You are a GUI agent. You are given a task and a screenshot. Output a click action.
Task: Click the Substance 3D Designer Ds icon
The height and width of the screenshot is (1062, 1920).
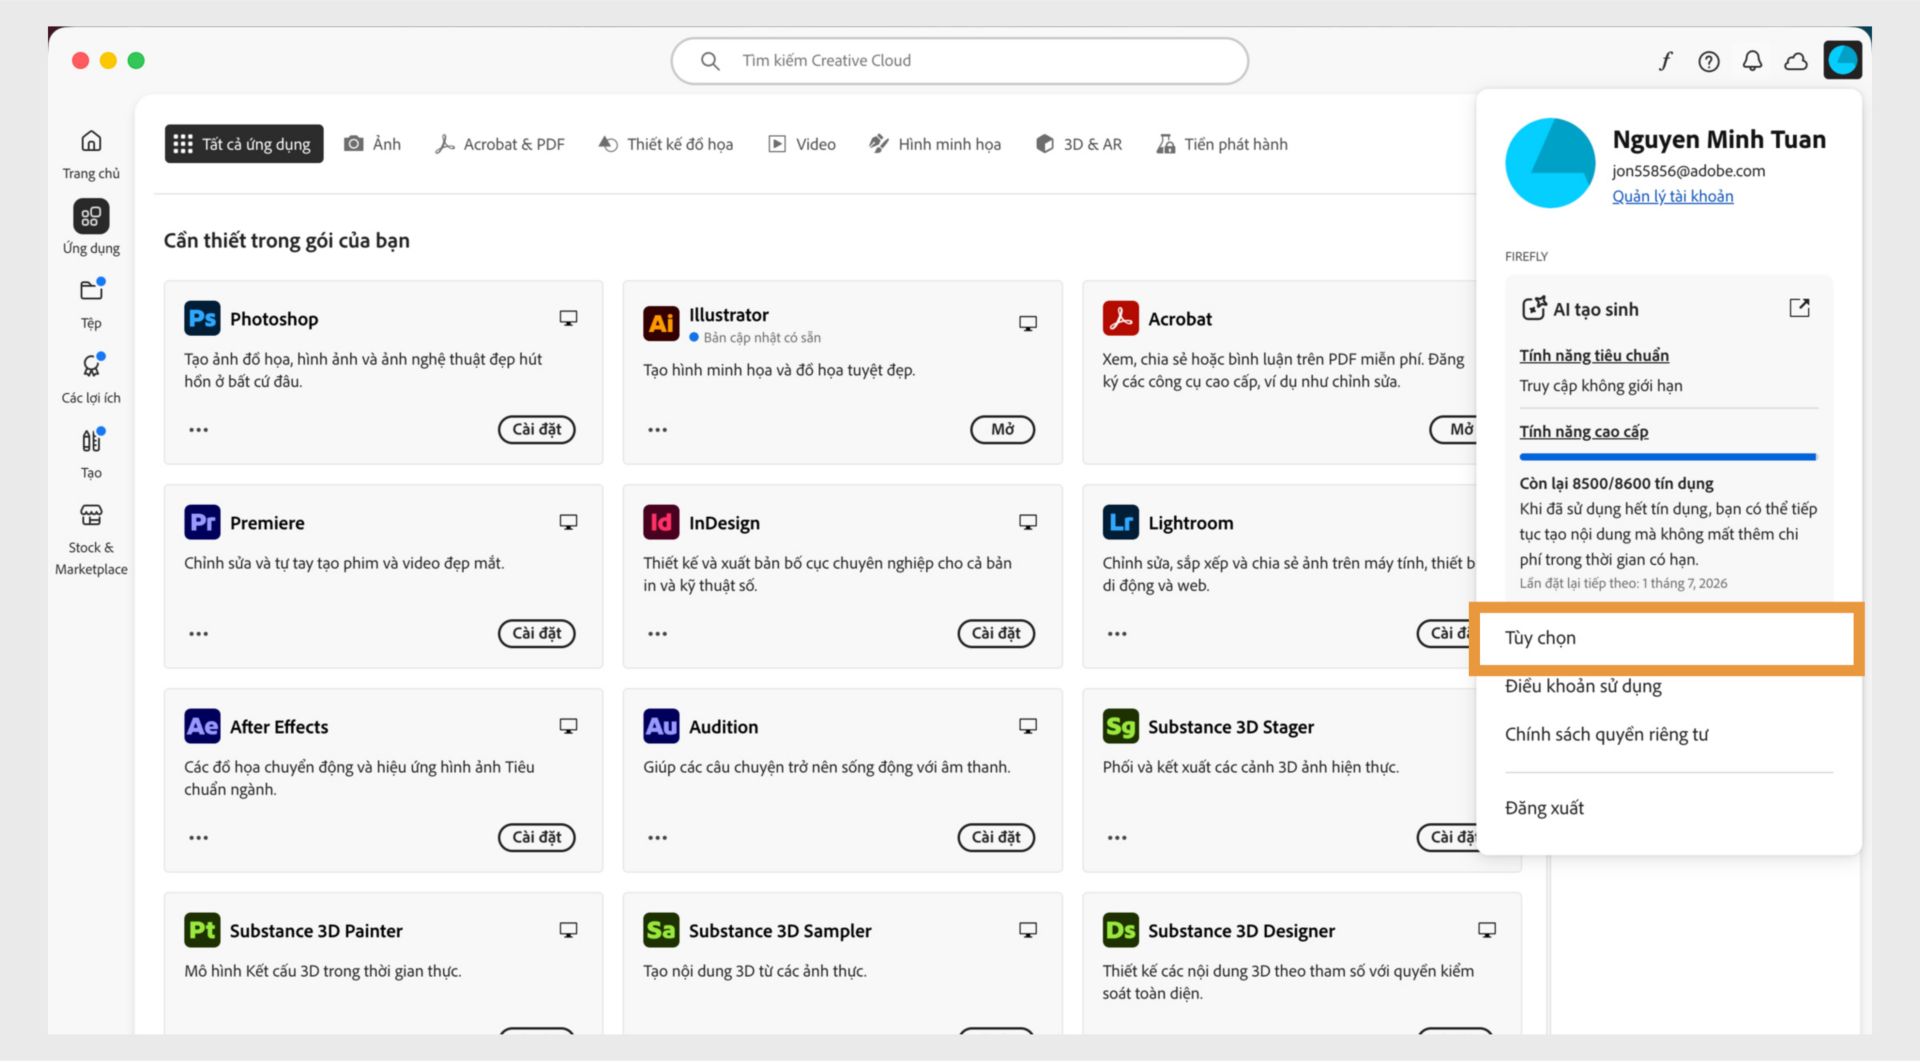1120,930
